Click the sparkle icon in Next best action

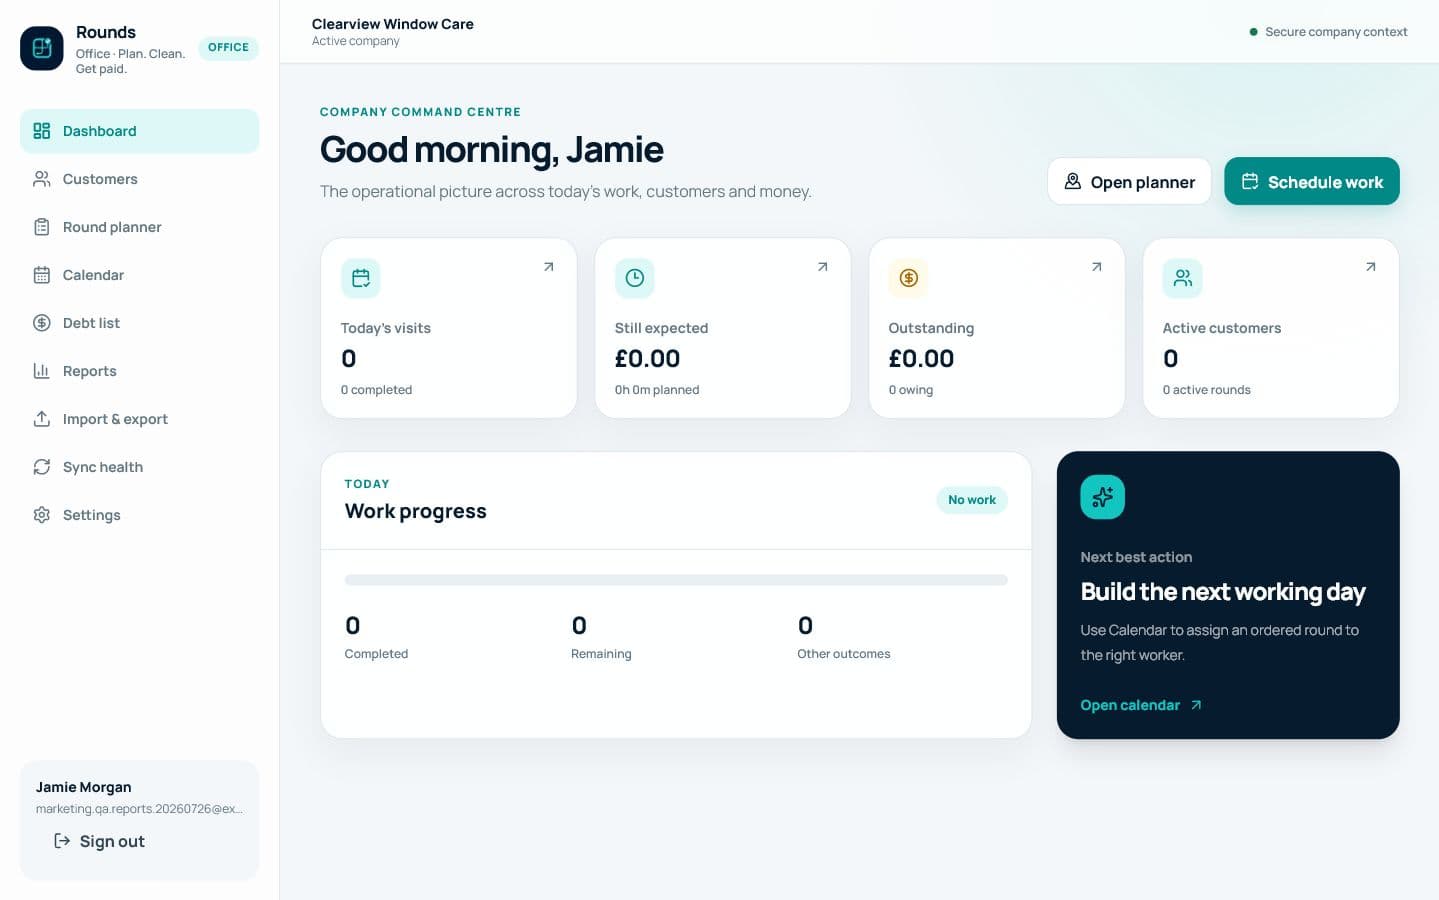[1103, 497]
